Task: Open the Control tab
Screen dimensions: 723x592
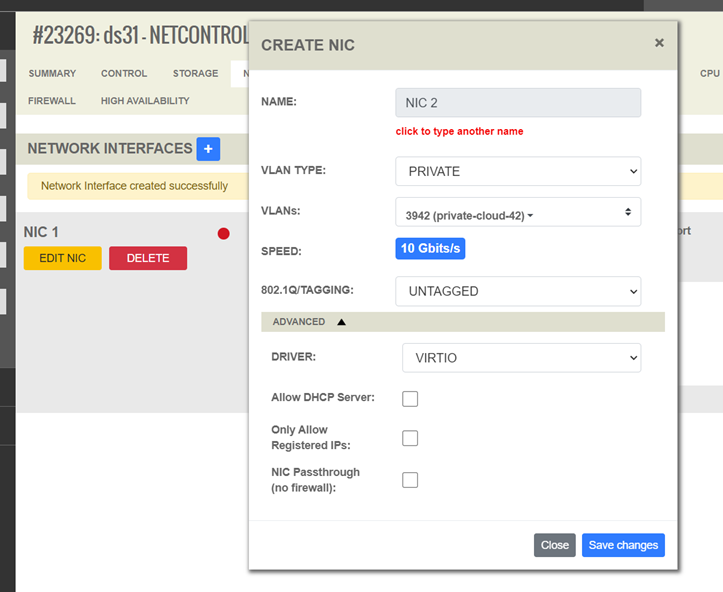Action: 124,73
